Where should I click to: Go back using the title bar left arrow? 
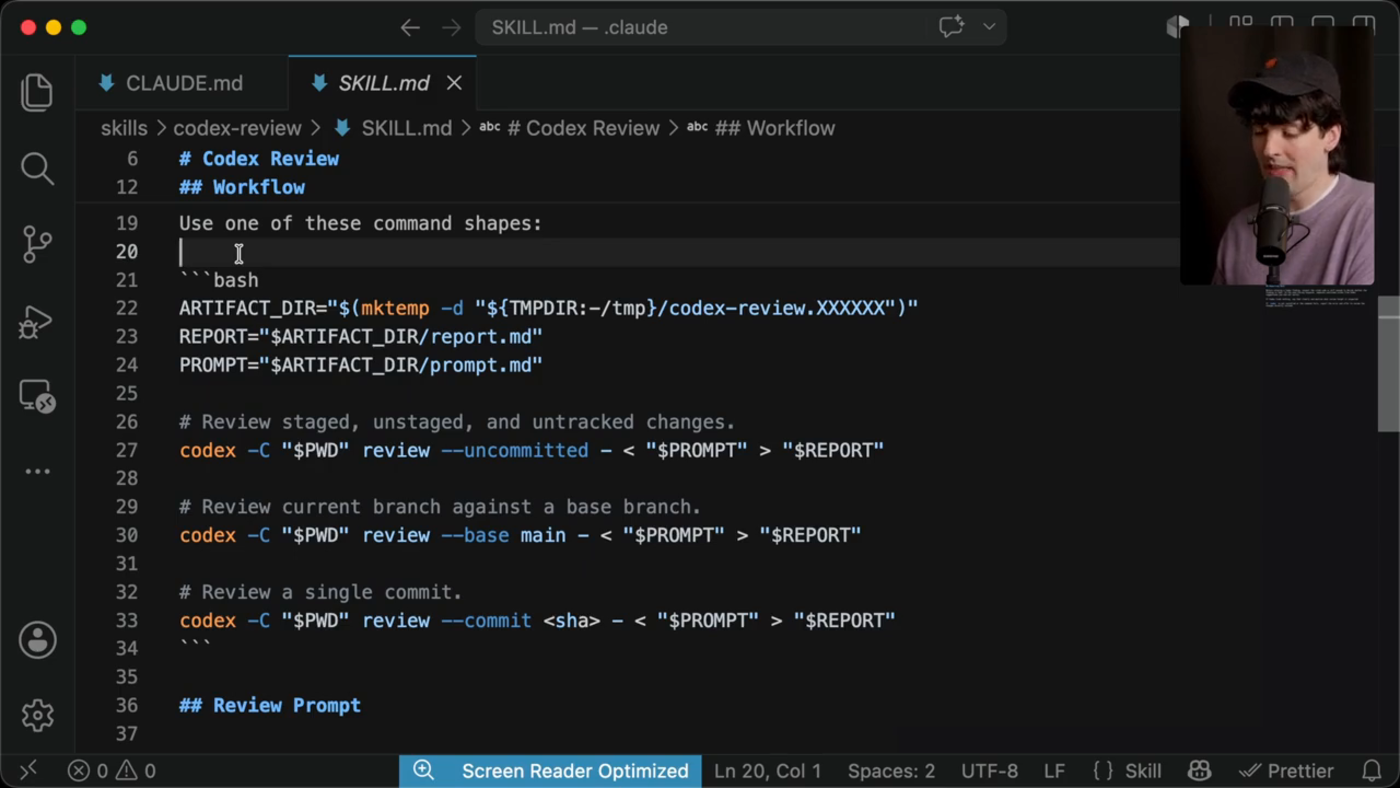[410, 28]
